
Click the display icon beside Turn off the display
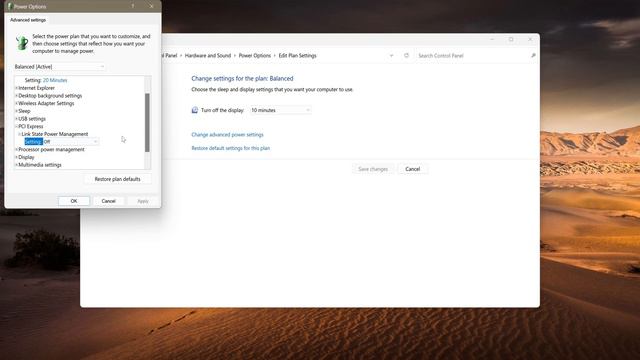coord(195,110)
